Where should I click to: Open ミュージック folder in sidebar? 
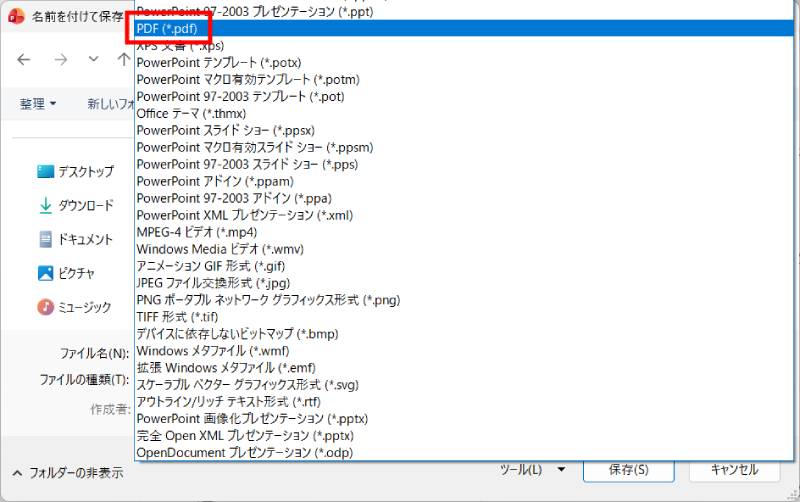74,307
